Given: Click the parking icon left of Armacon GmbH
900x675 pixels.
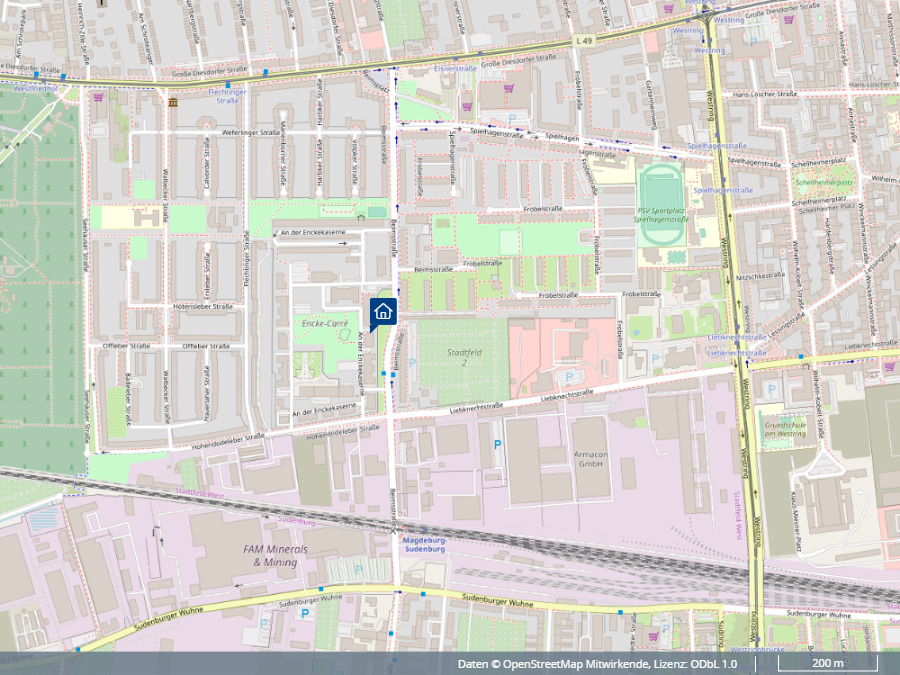Looking at the screenshot, I should (x=497, y=443).
